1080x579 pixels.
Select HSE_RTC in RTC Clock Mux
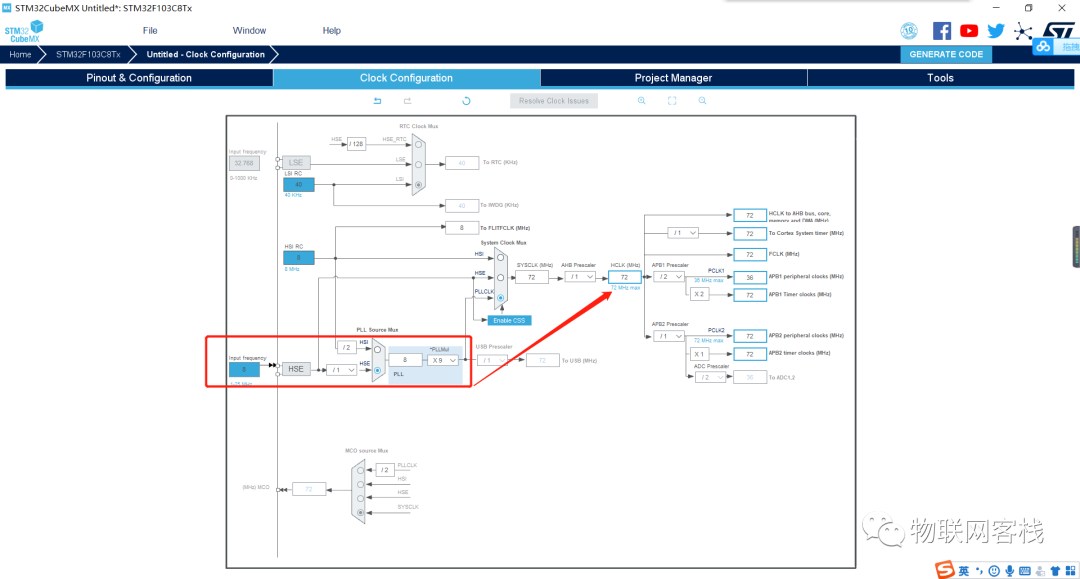[418, 145]
